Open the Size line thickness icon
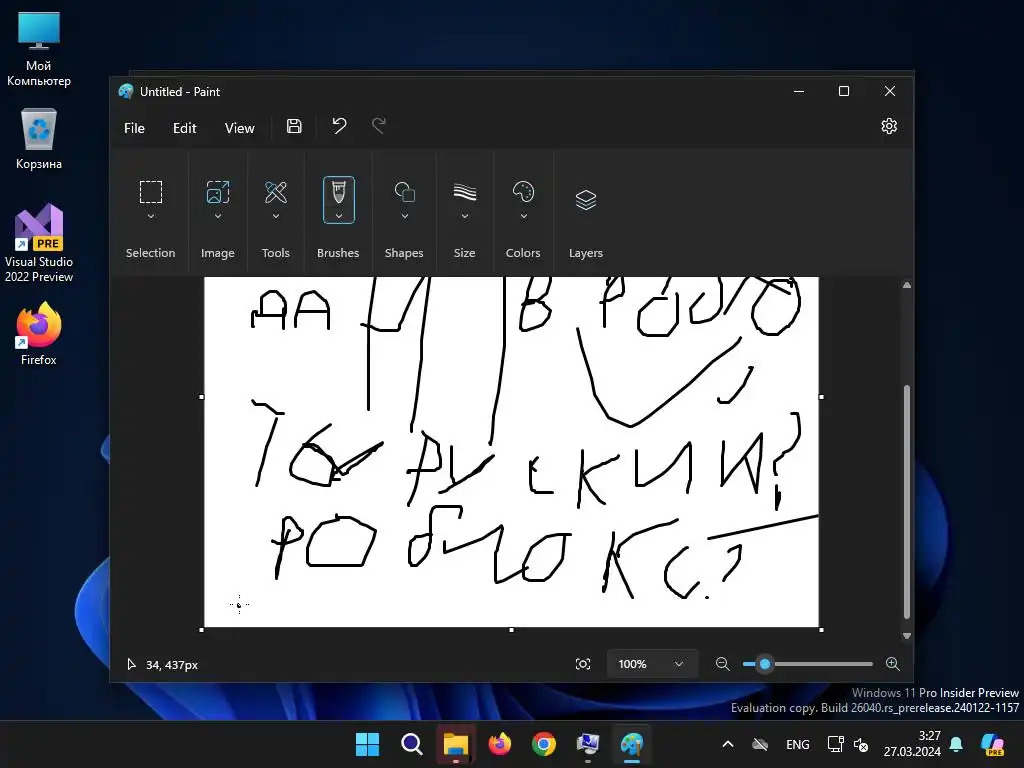This screenshot has height=768, width=1024. coord(464,192)
